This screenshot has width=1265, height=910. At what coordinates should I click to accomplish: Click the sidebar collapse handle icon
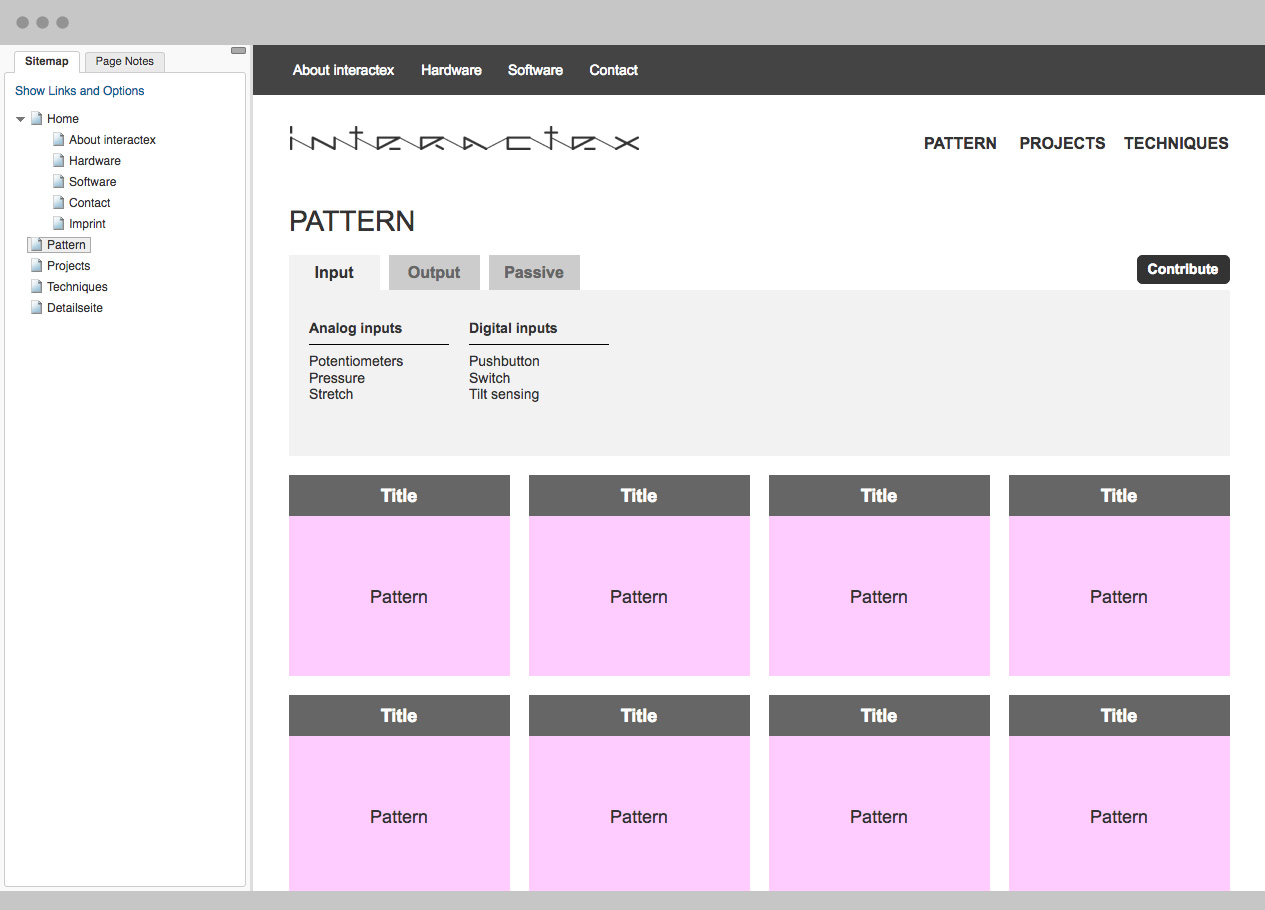click(238, 50)
